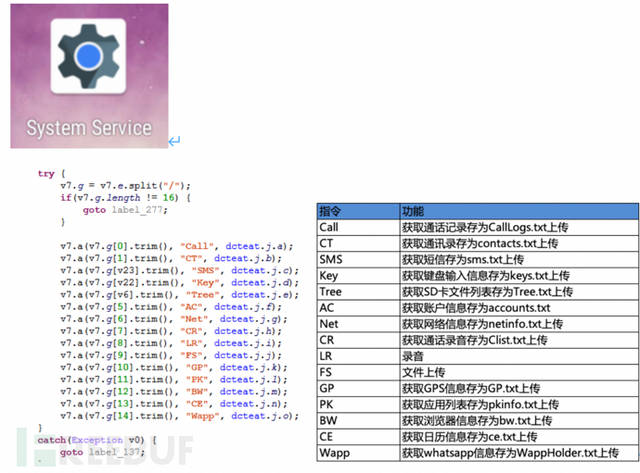Click the code line with "Net" string

click(174, 319)
